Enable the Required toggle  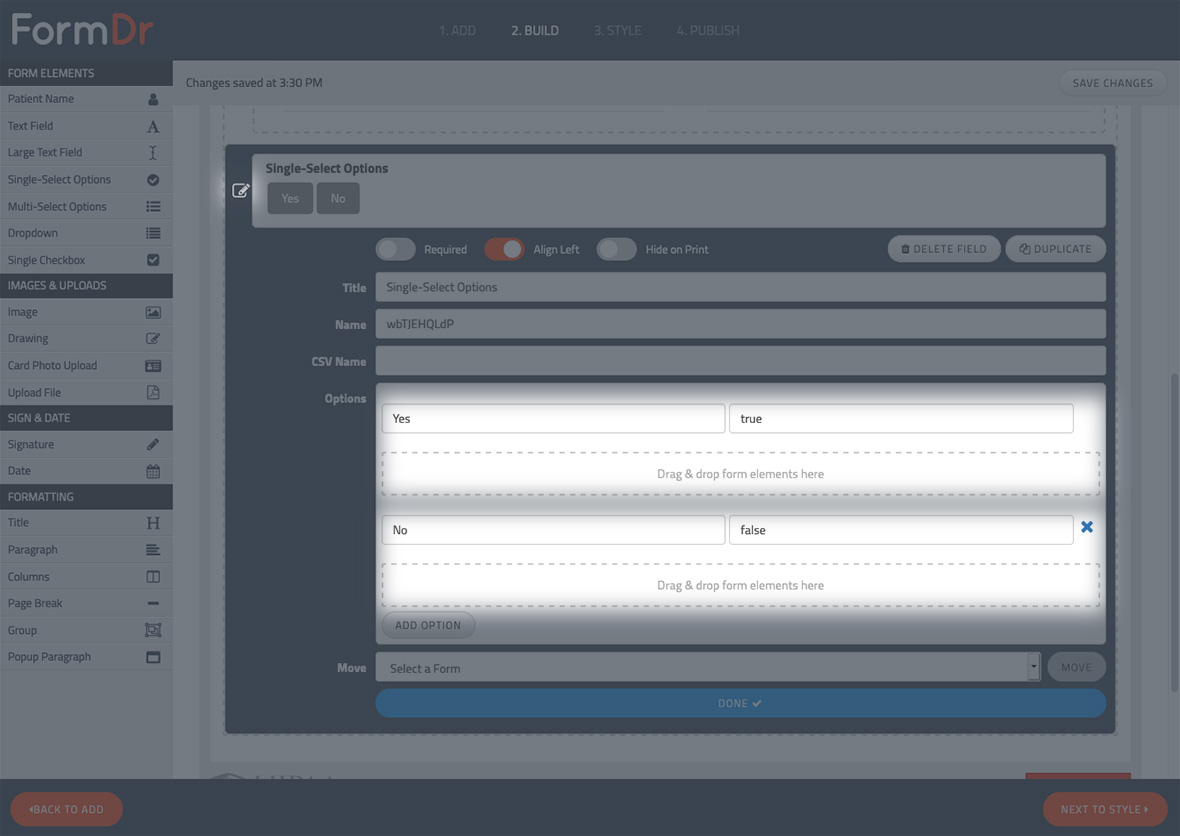click(396, 249)
